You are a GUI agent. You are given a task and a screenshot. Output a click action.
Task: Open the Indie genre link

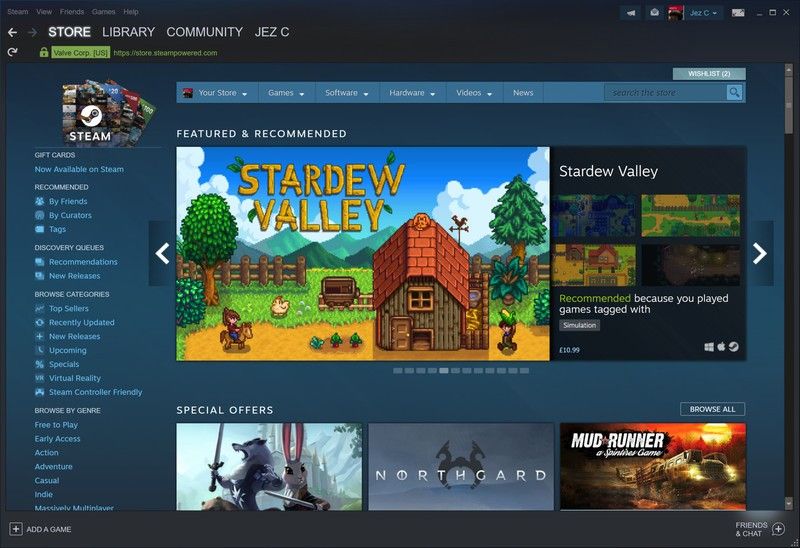[44, 494]
